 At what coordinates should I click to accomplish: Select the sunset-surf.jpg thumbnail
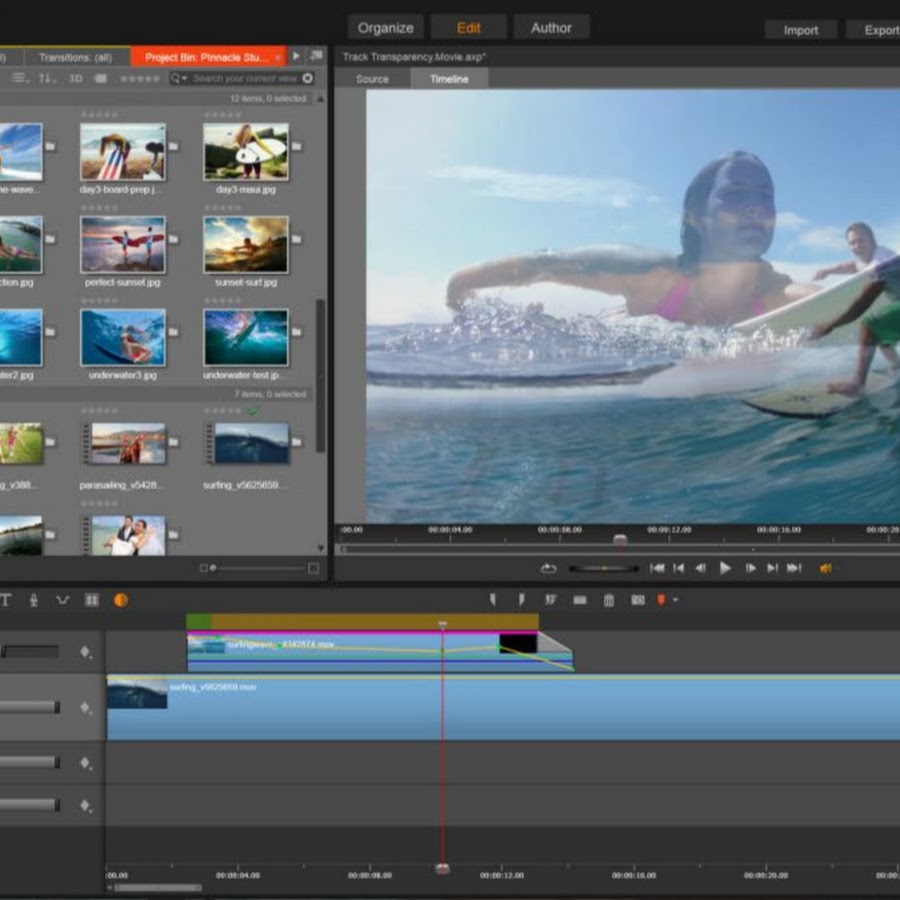pos(246,245)
